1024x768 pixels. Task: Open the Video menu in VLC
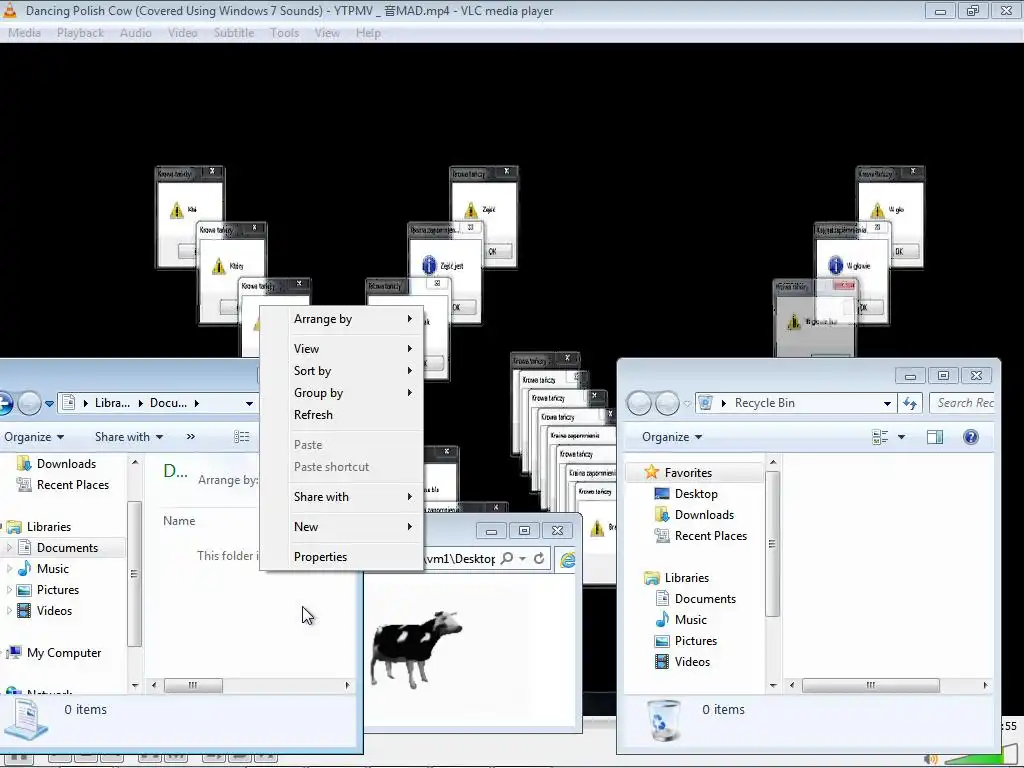pyautogui.click(x=182, y=33)
